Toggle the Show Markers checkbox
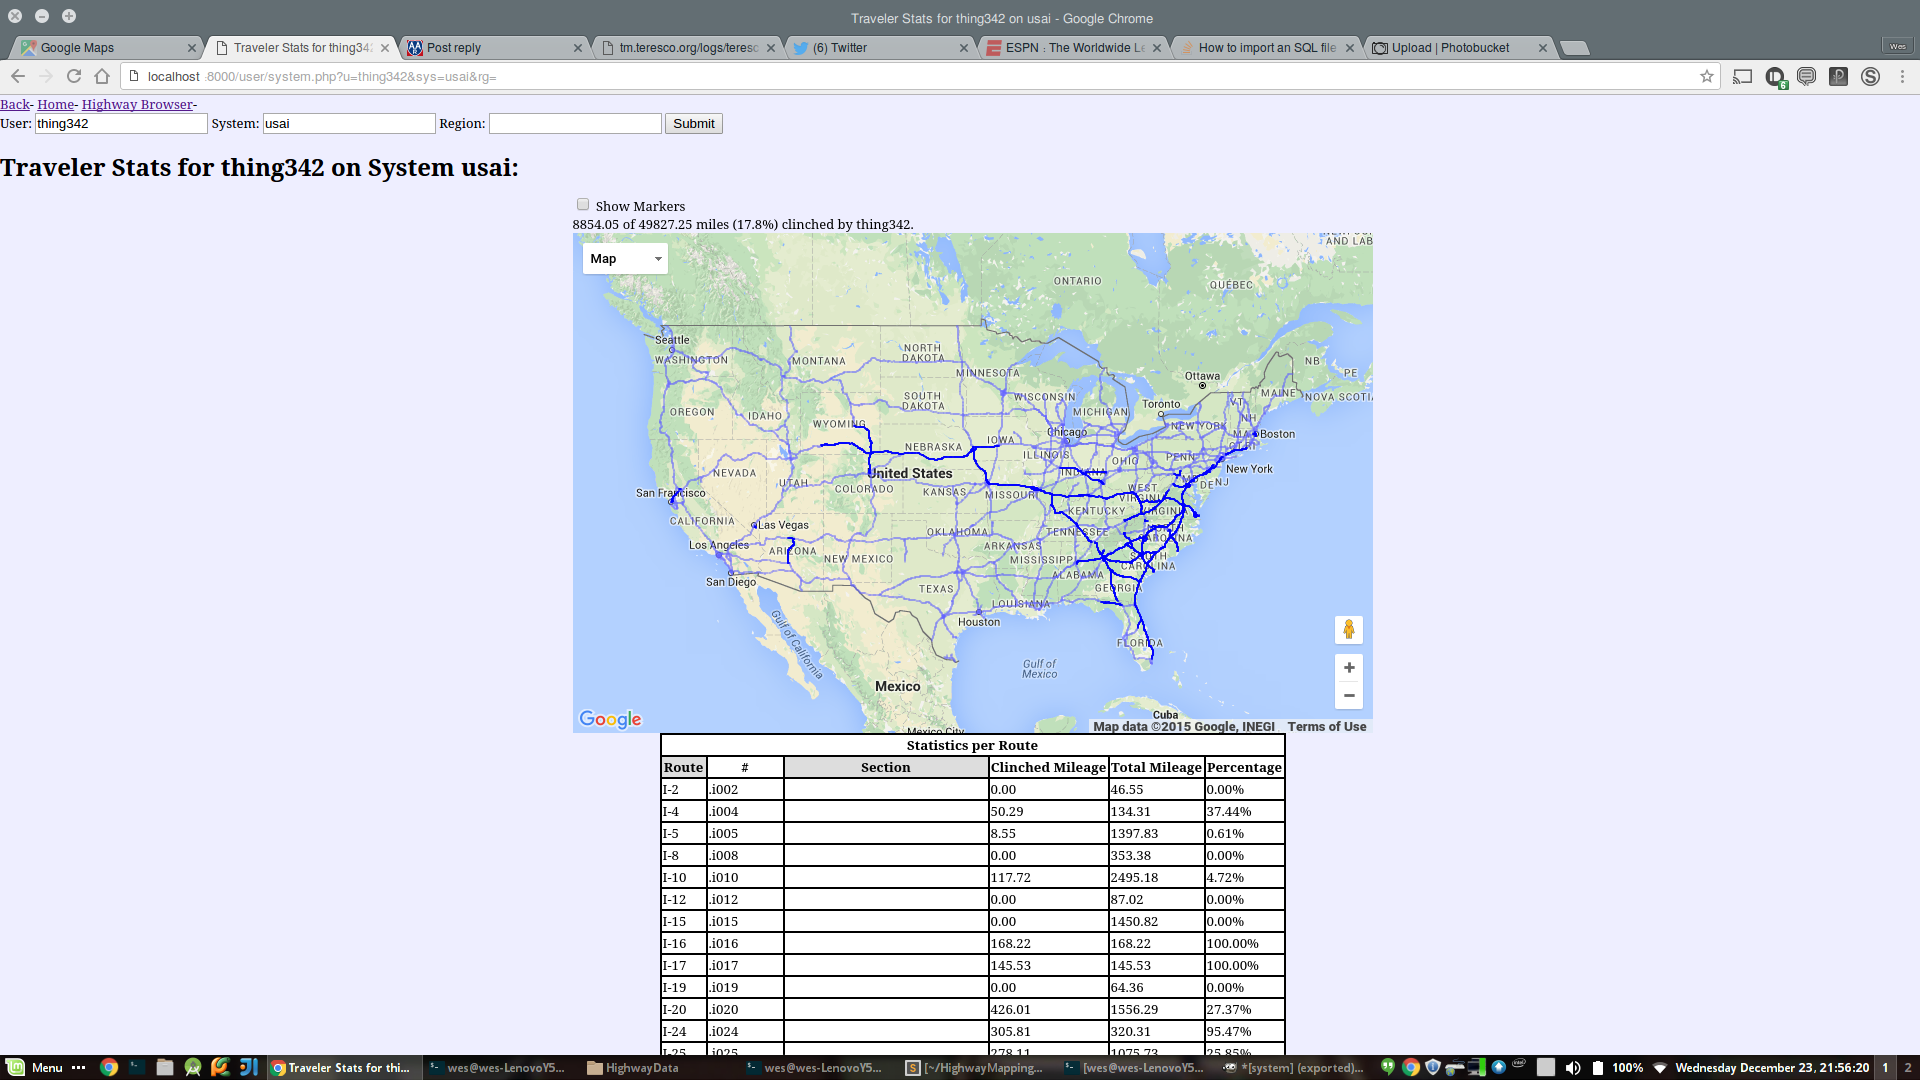Image resolution: width=1920 pixels, height=1080 pixels. click(x=583, y=204)
